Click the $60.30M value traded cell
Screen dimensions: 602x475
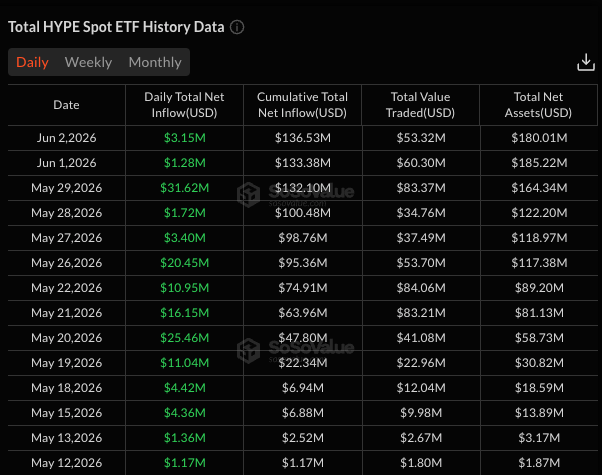coord(421,163)
